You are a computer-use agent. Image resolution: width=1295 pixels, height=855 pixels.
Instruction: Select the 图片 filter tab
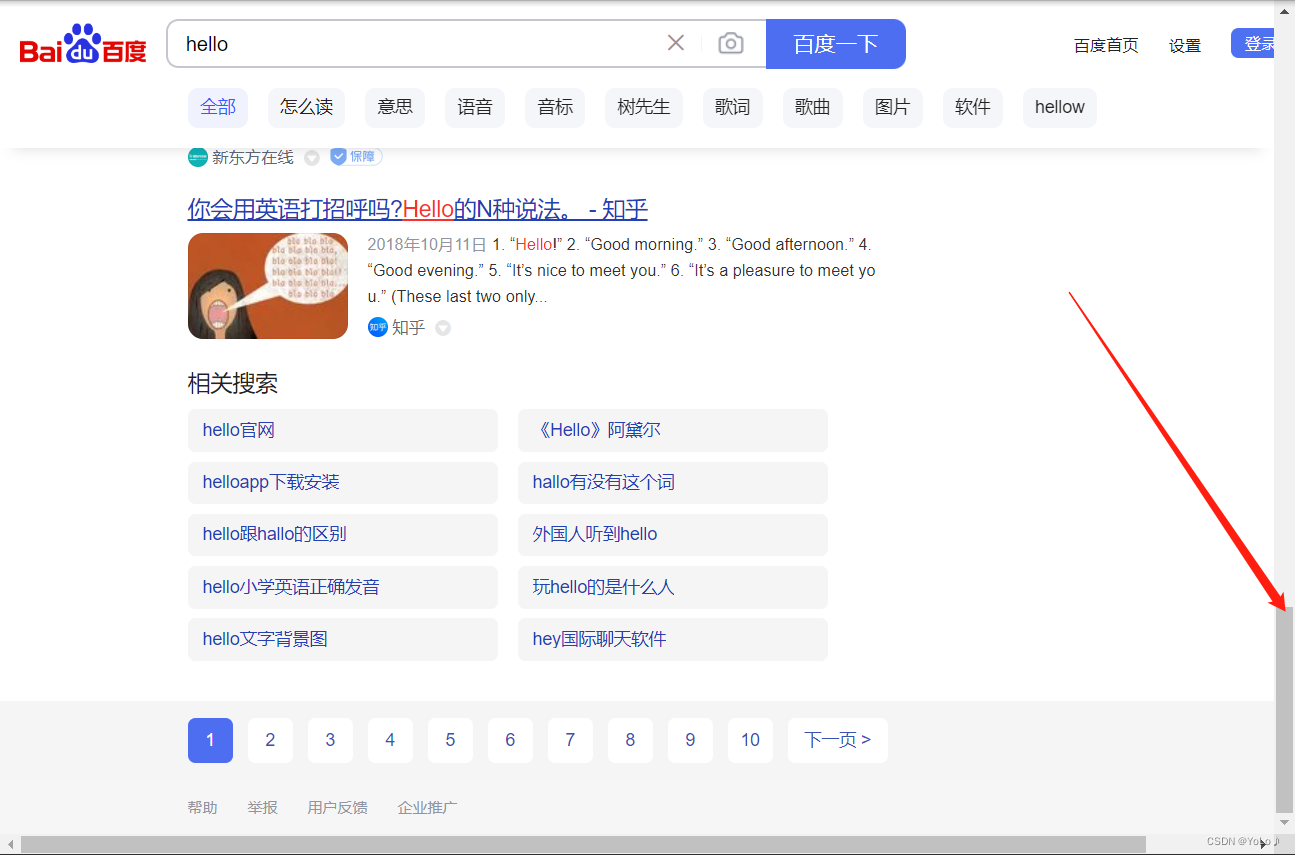coord(893,107)
